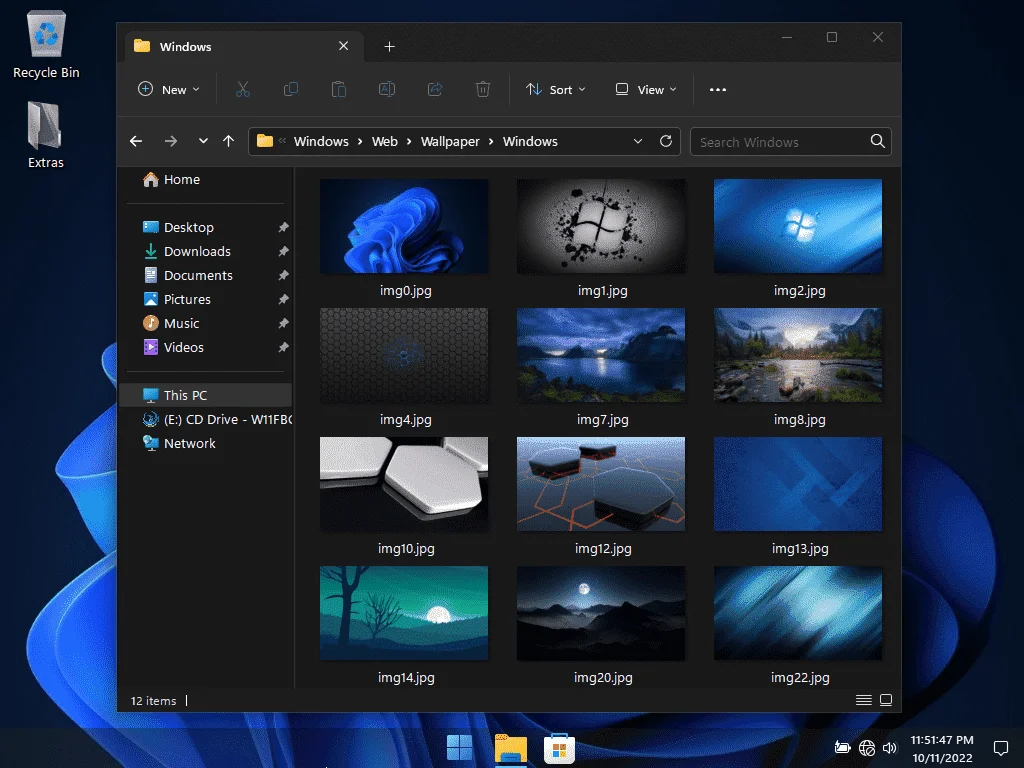Image resolution: width=1024 pixels, height=768 pixels.
Task: Launch Microsoft Store from taskbar
Action: 559,748
